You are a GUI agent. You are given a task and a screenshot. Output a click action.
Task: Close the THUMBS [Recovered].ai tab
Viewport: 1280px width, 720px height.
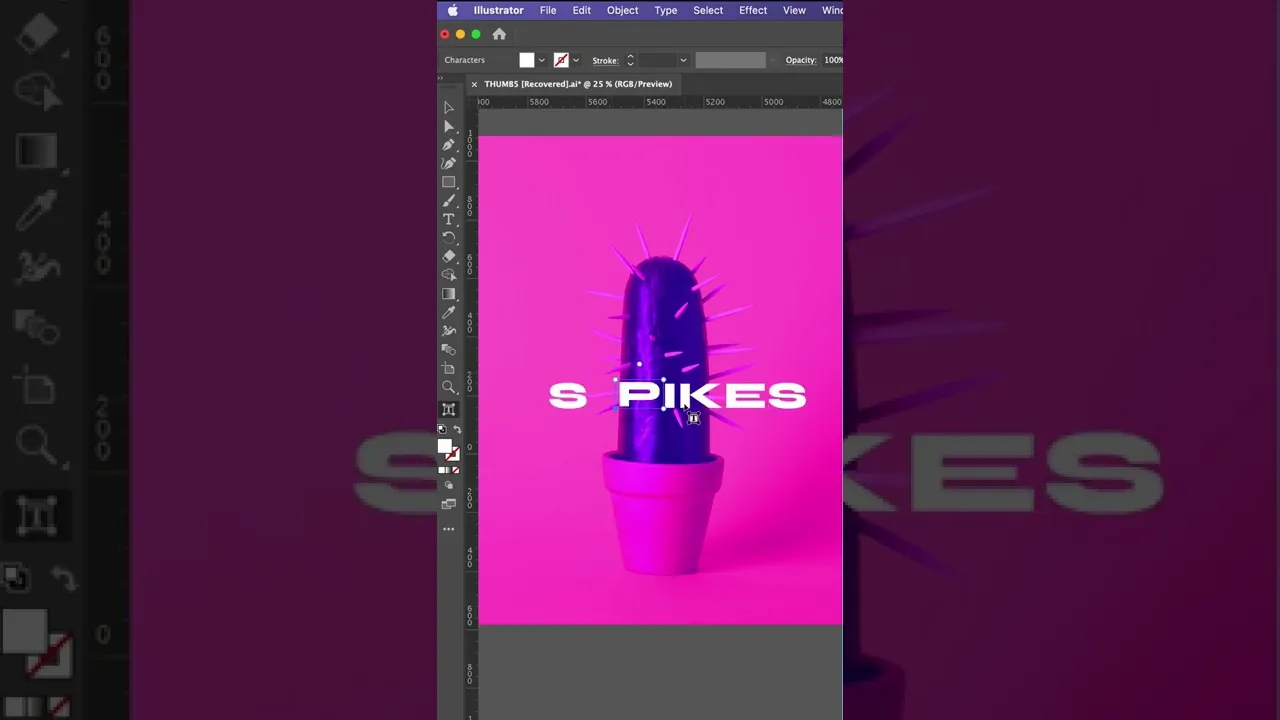(x=474, y=84)
